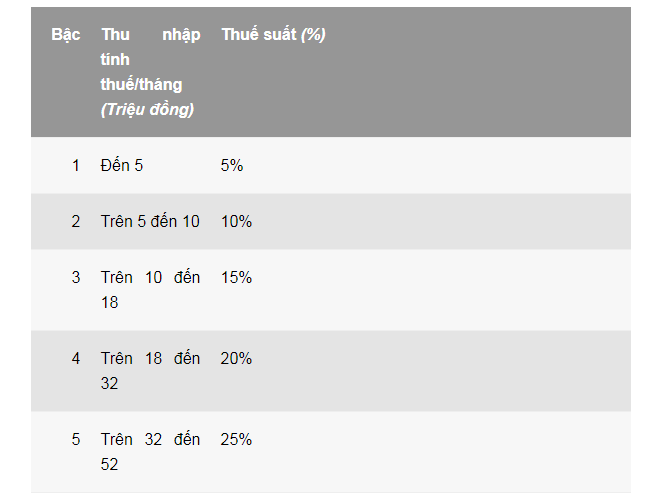645x493 pixels.
Task: Select bracket number 1 cell
Action: click(x=75, y=166)
